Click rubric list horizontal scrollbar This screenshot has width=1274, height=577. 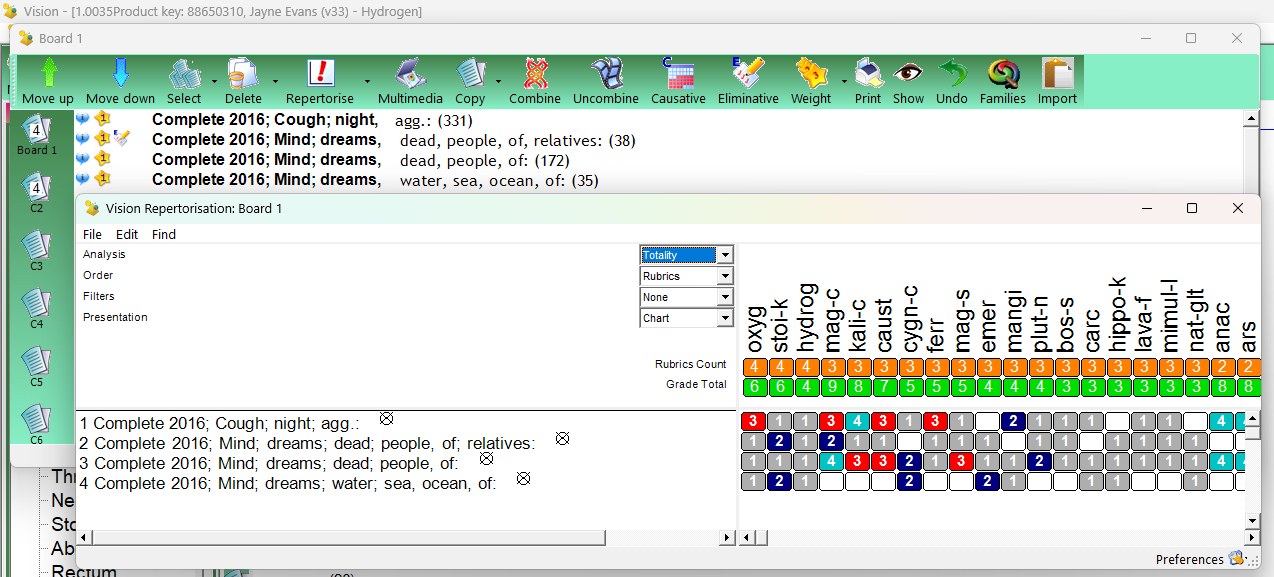coord(349,538)
